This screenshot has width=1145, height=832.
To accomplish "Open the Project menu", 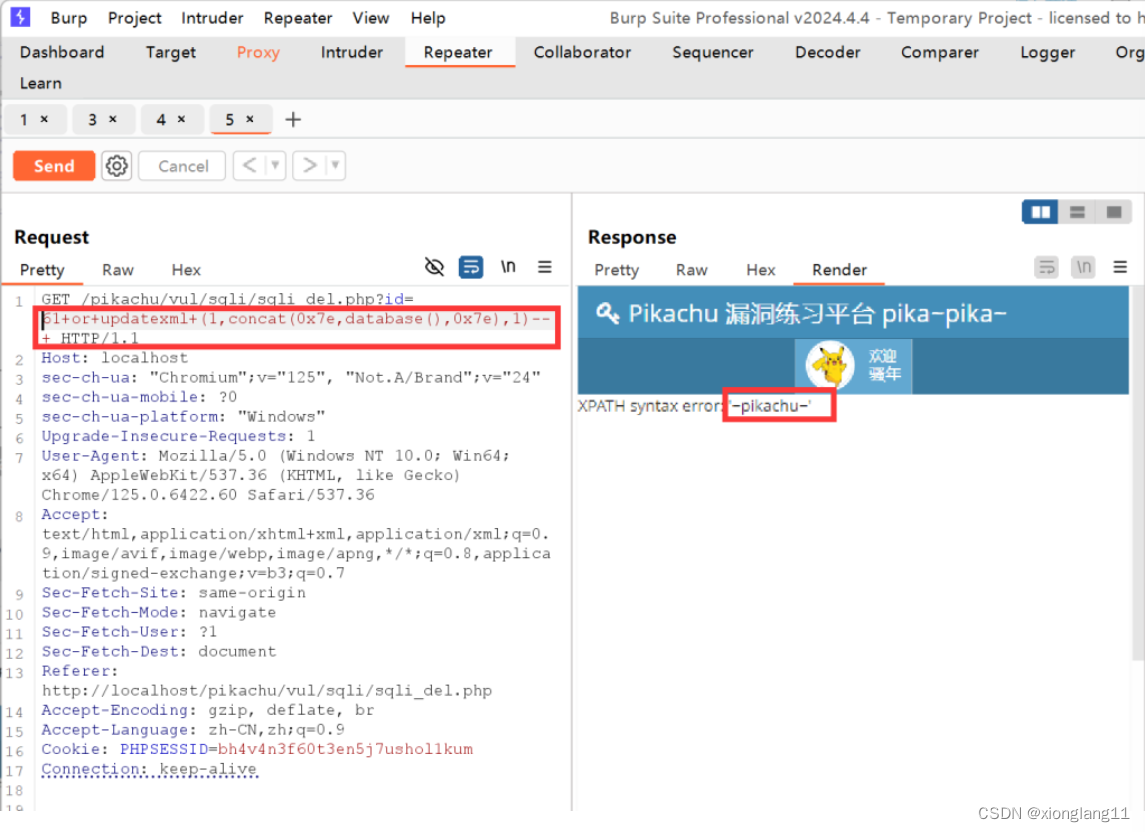I will (134, 18).
